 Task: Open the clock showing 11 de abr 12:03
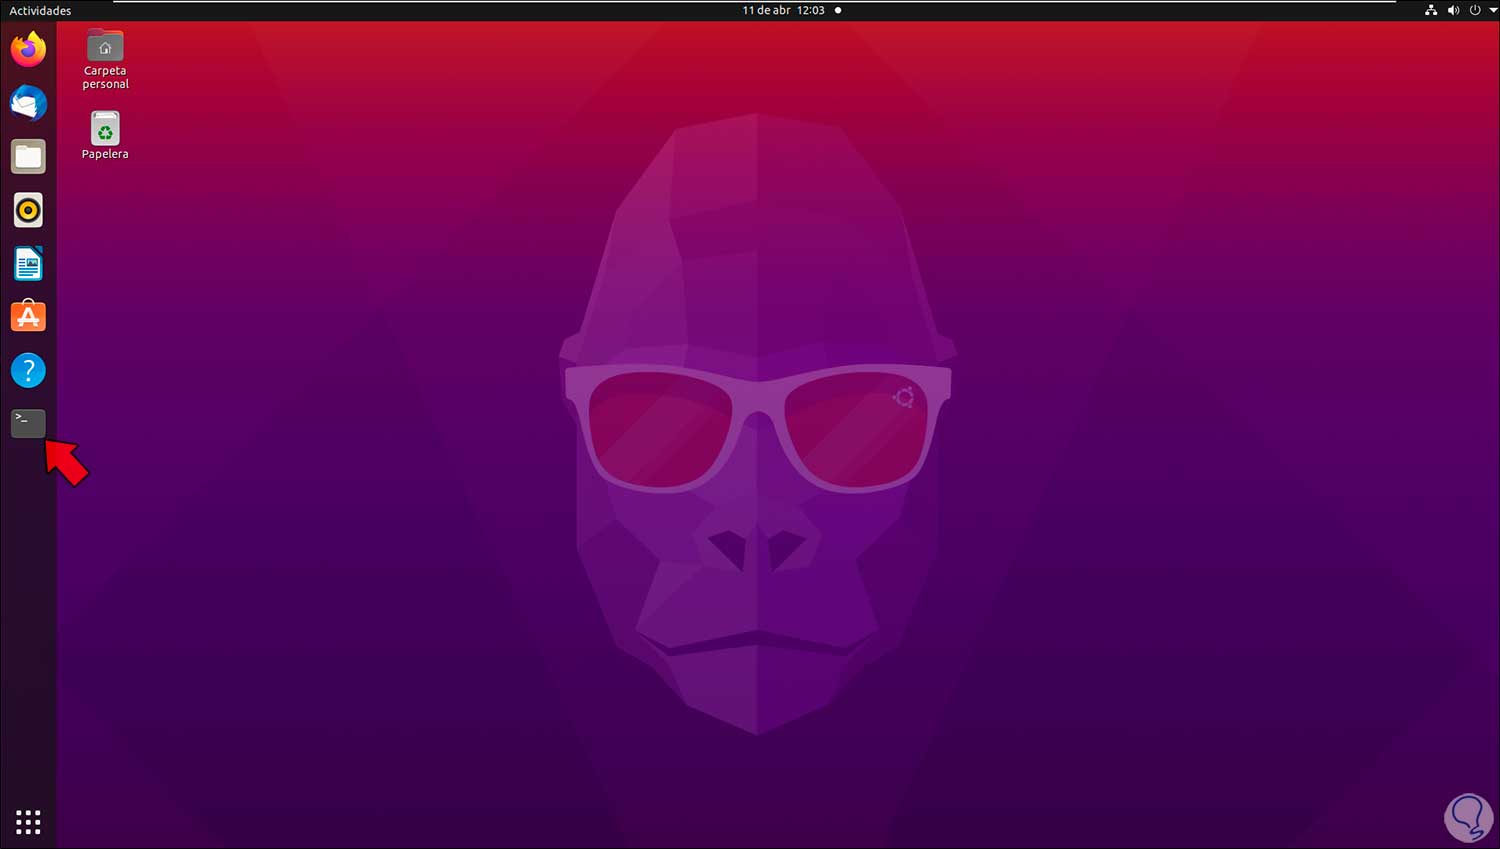(784, 10)
